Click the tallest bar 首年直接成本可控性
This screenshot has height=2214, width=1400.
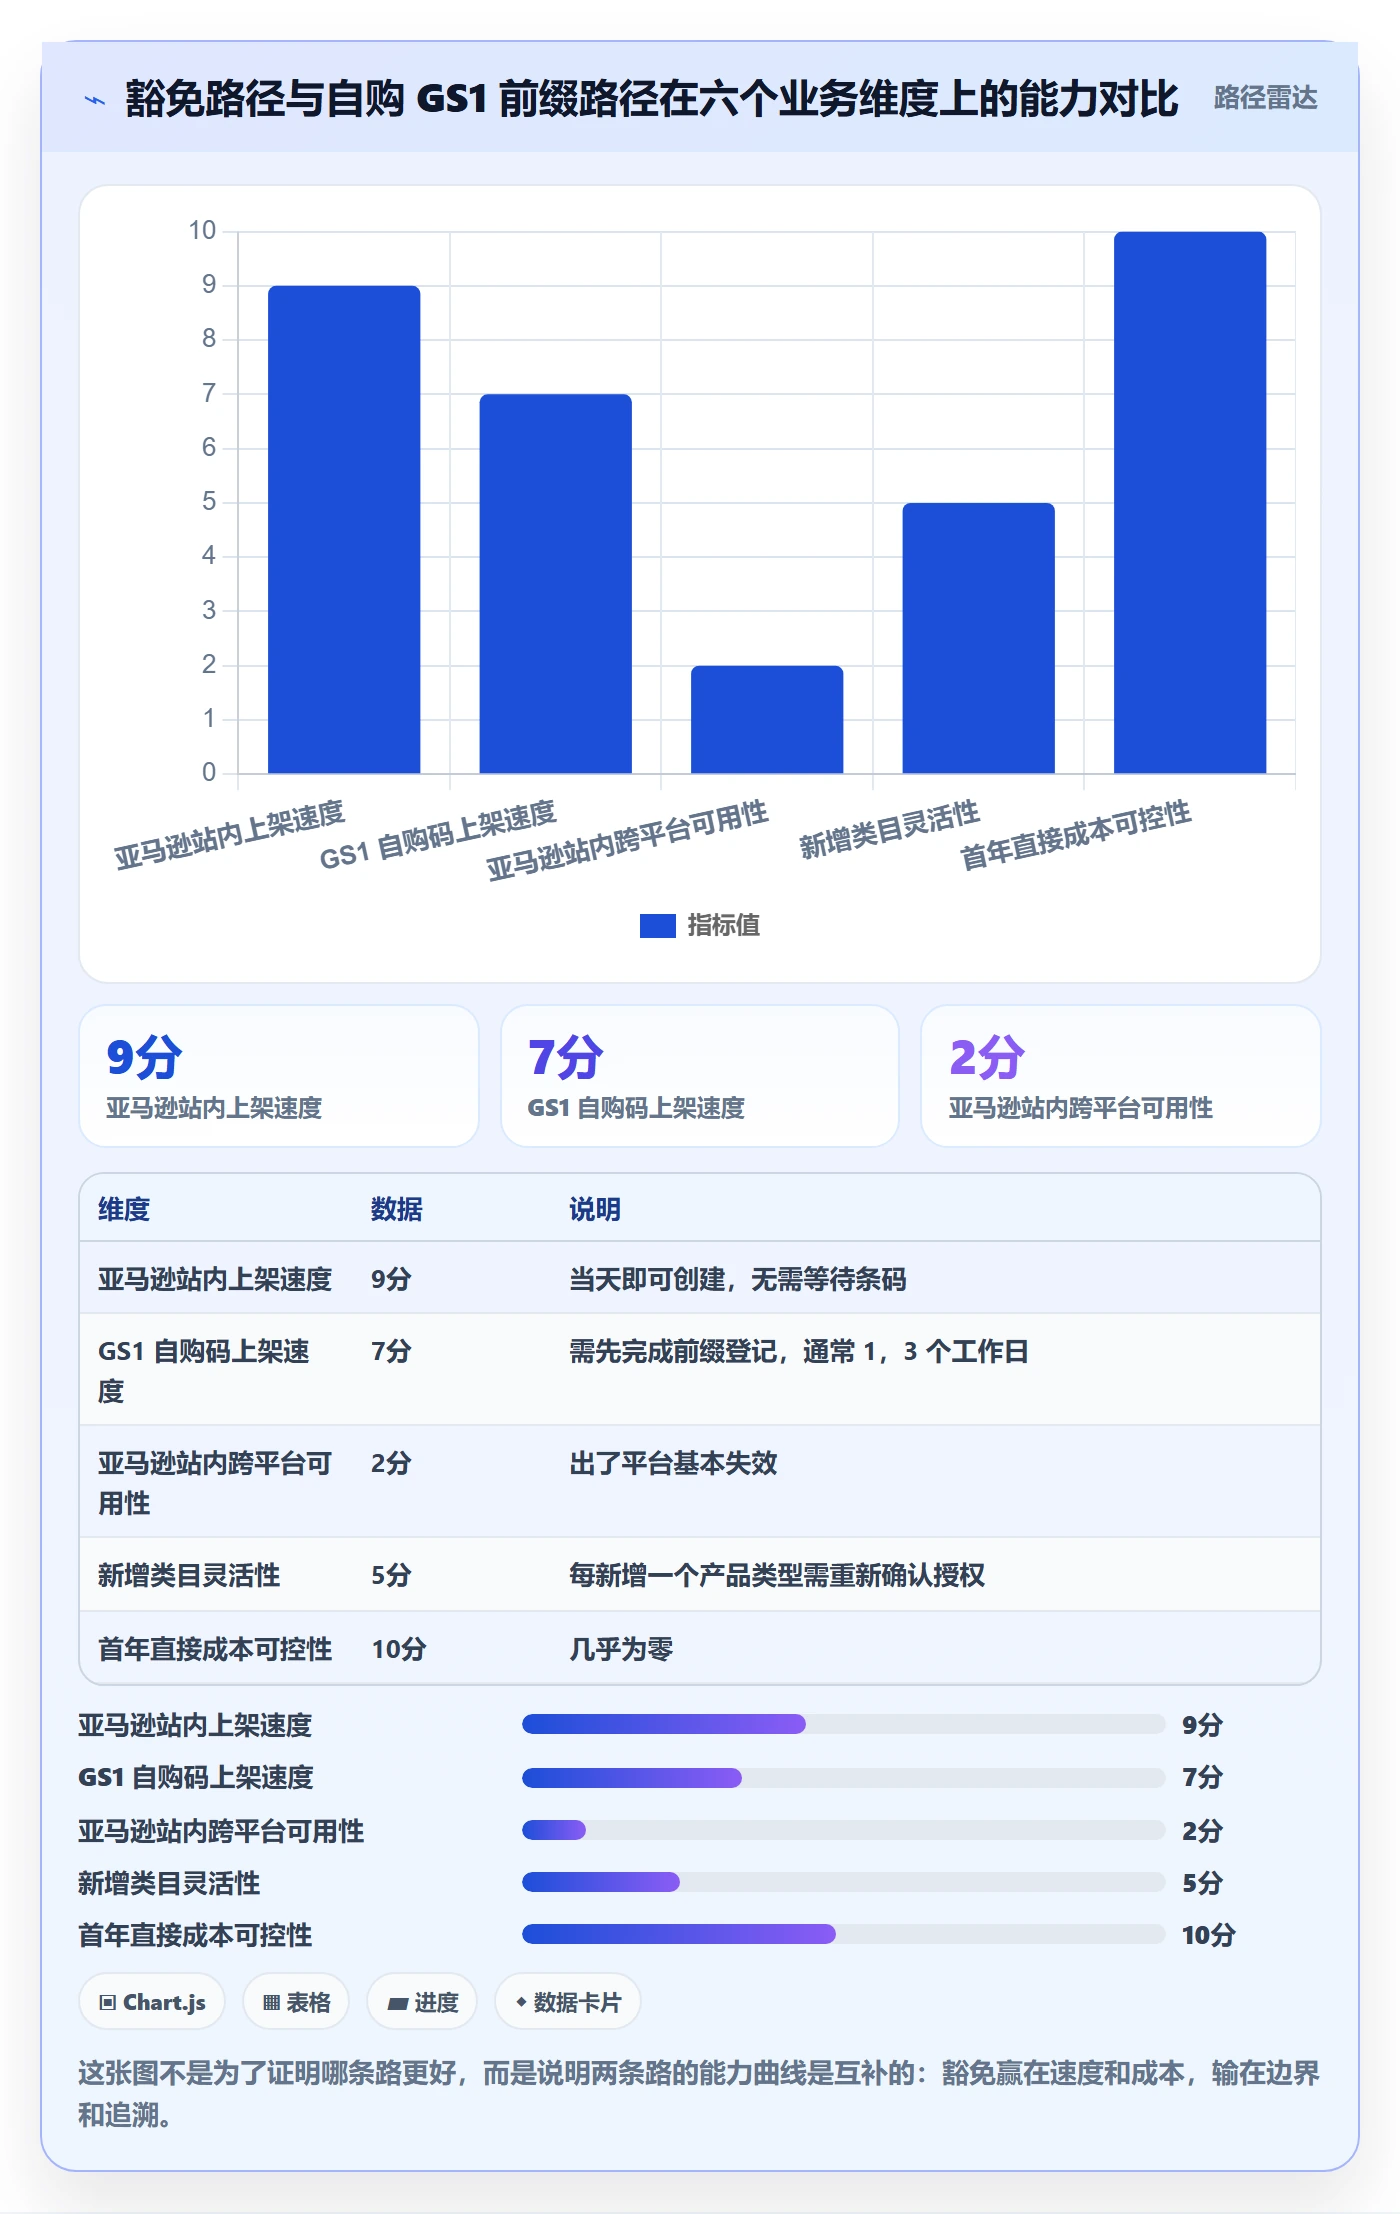[1190, 502]
